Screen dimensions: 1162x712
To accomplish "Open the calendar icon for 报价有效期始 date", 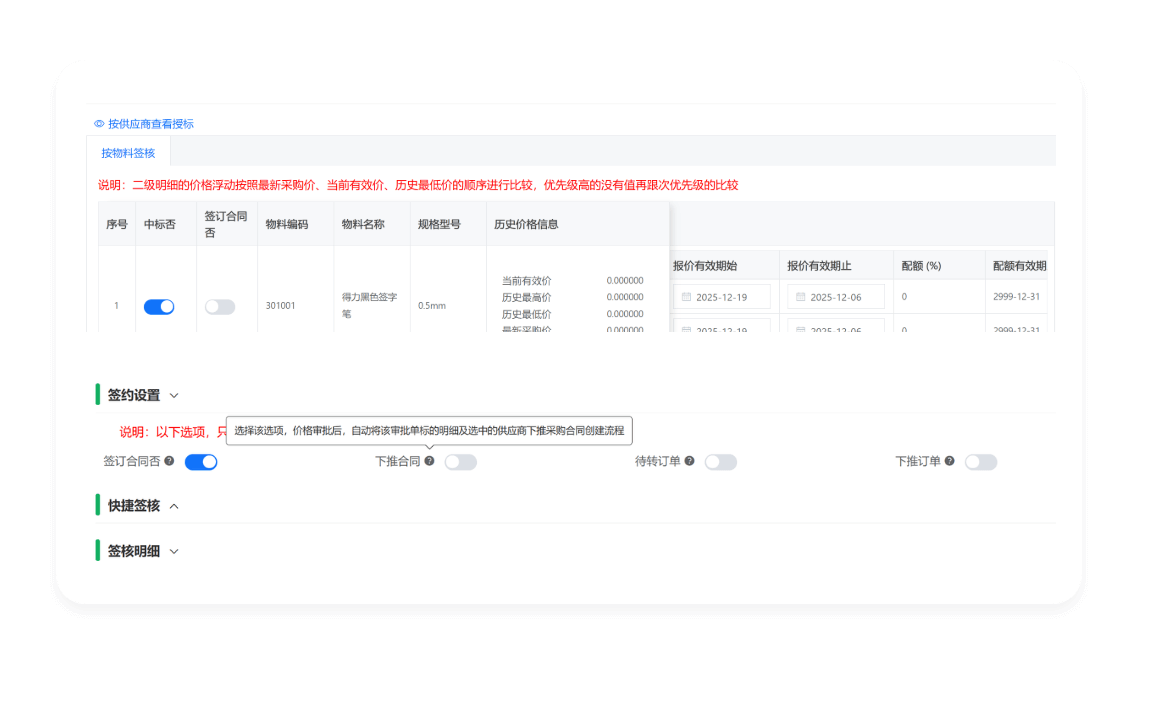I will pos(689,296).
